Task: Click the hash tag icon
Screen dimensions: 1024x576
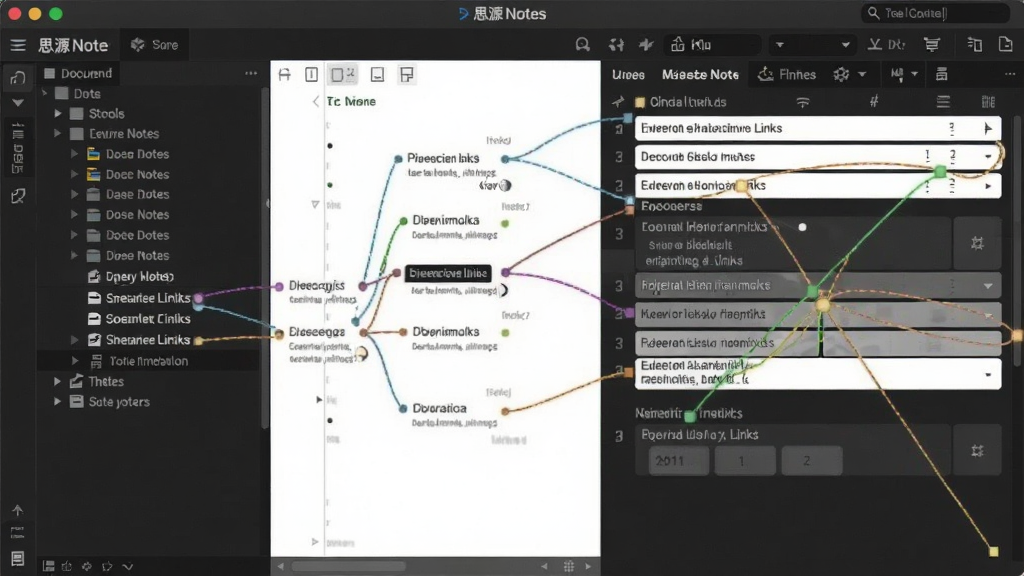Action: tap(874, 101)
